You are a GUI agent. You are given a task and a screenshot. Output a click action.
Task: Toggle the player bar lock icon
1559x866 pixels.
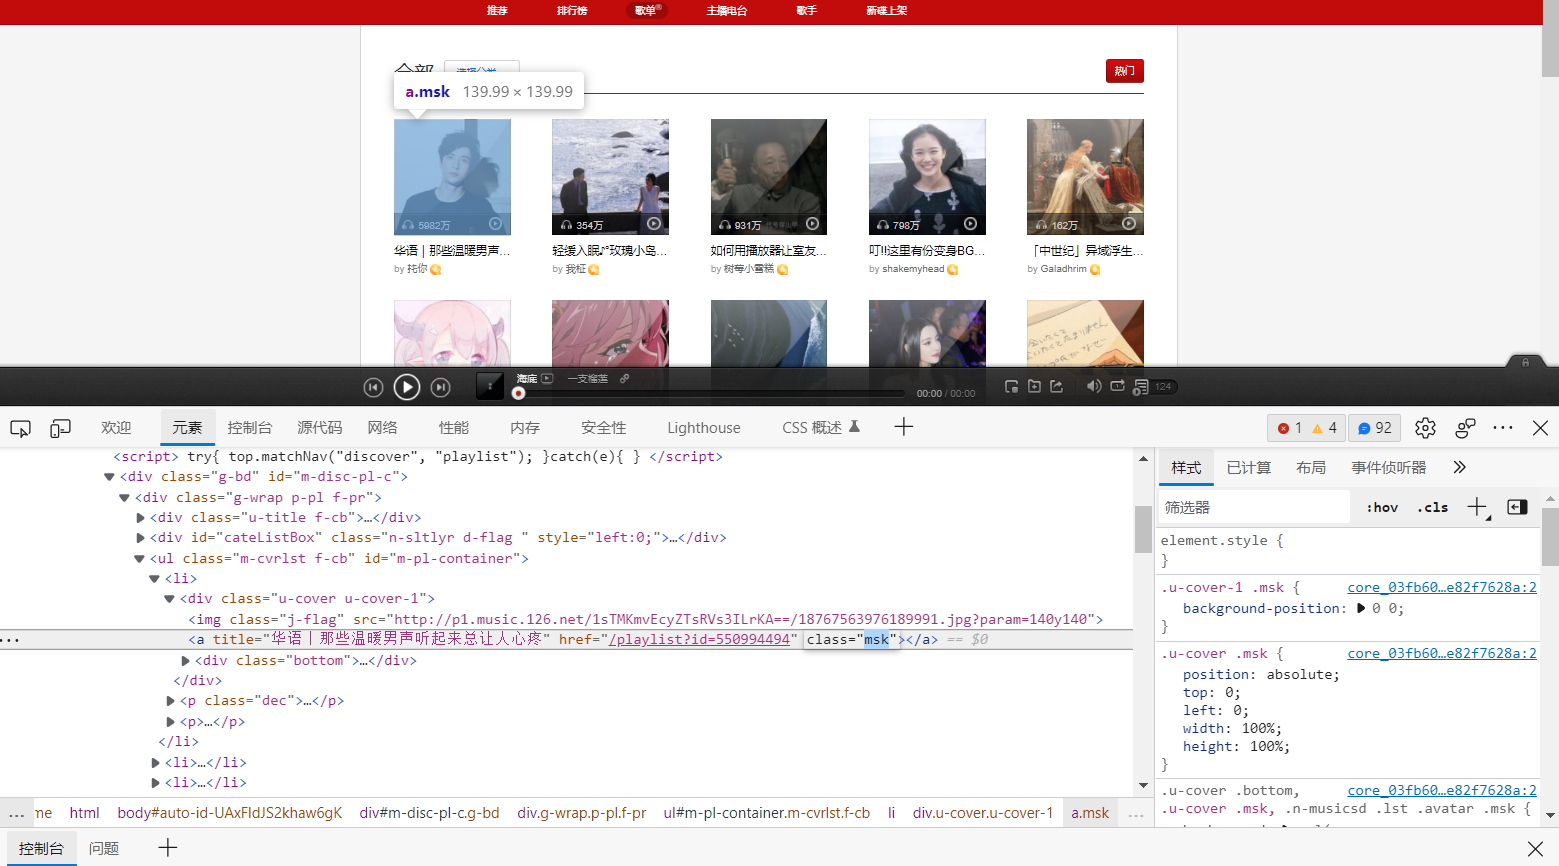pyautogui.click(x=1525, y=362)
